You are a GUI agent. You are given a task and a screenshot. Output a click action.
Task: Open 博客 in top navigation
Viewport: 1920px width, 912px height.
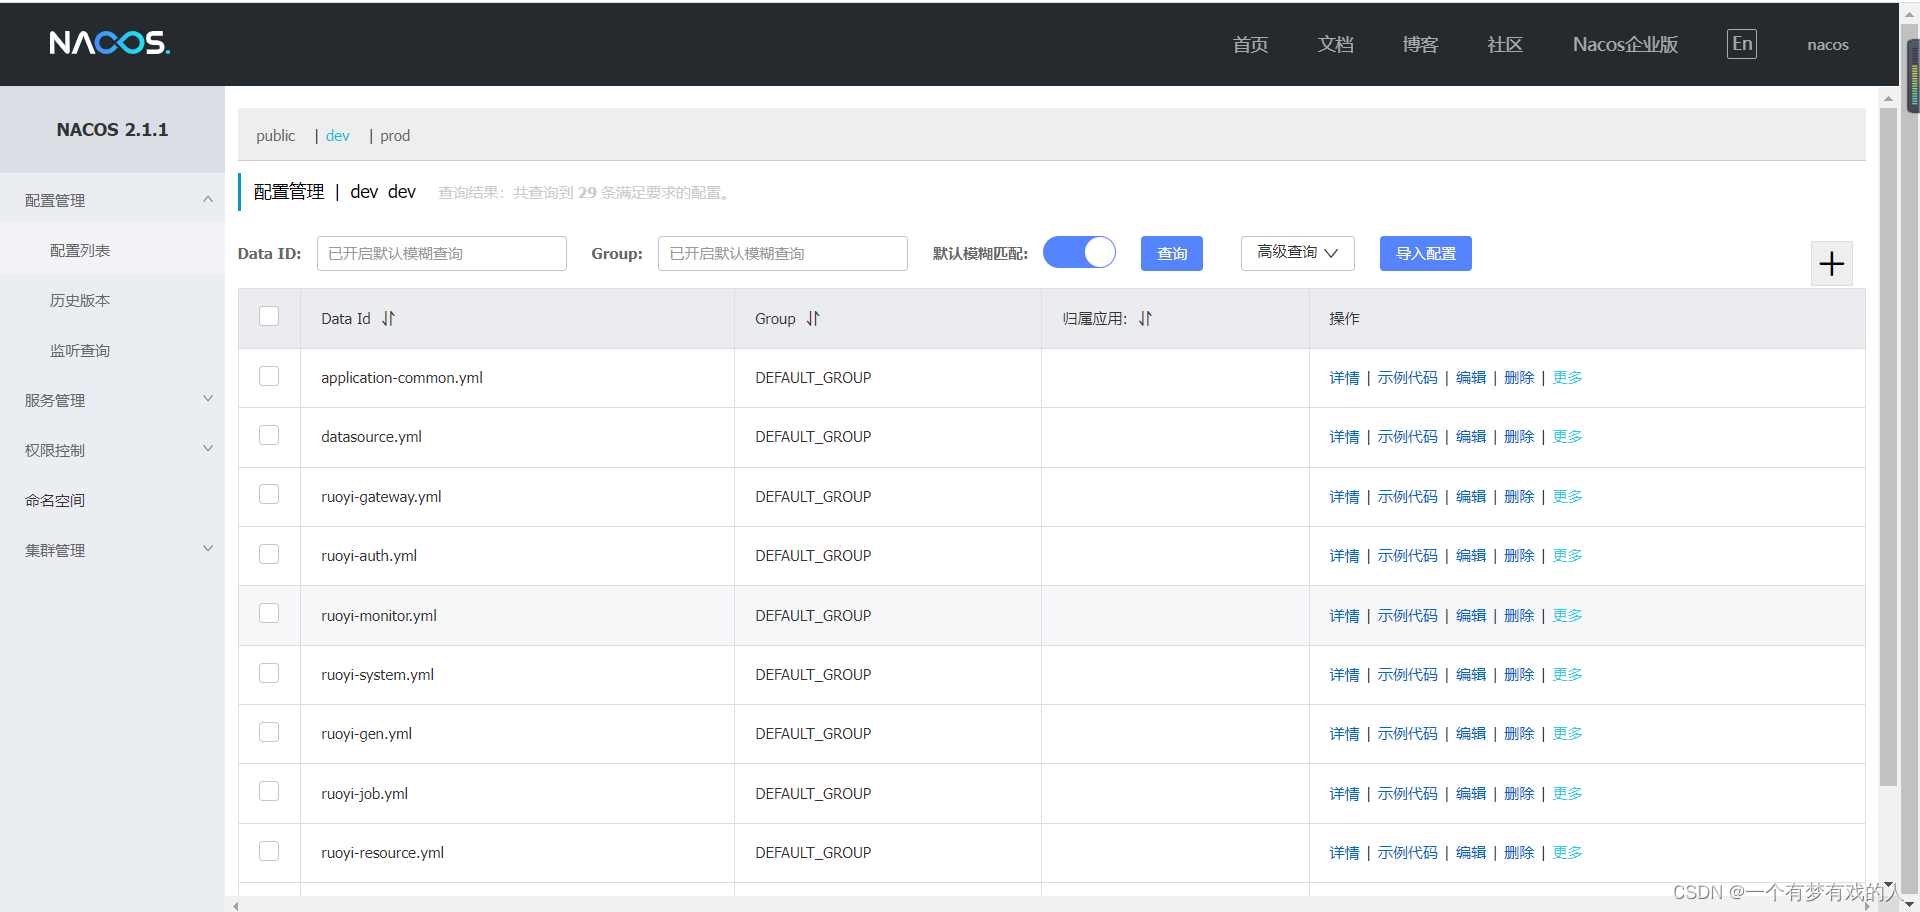point(1420,44)
